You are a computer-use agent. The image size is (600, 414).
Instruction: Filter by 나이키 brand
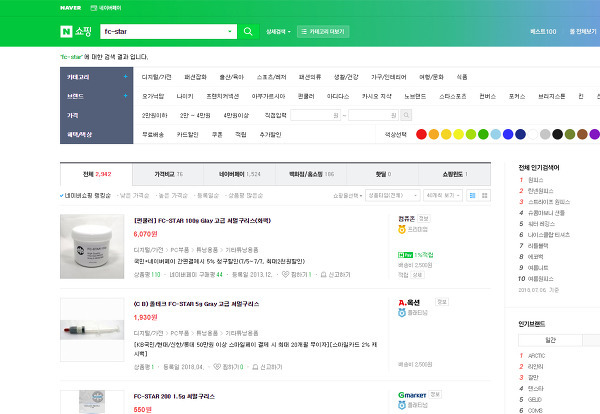click(x=185, y=96)
